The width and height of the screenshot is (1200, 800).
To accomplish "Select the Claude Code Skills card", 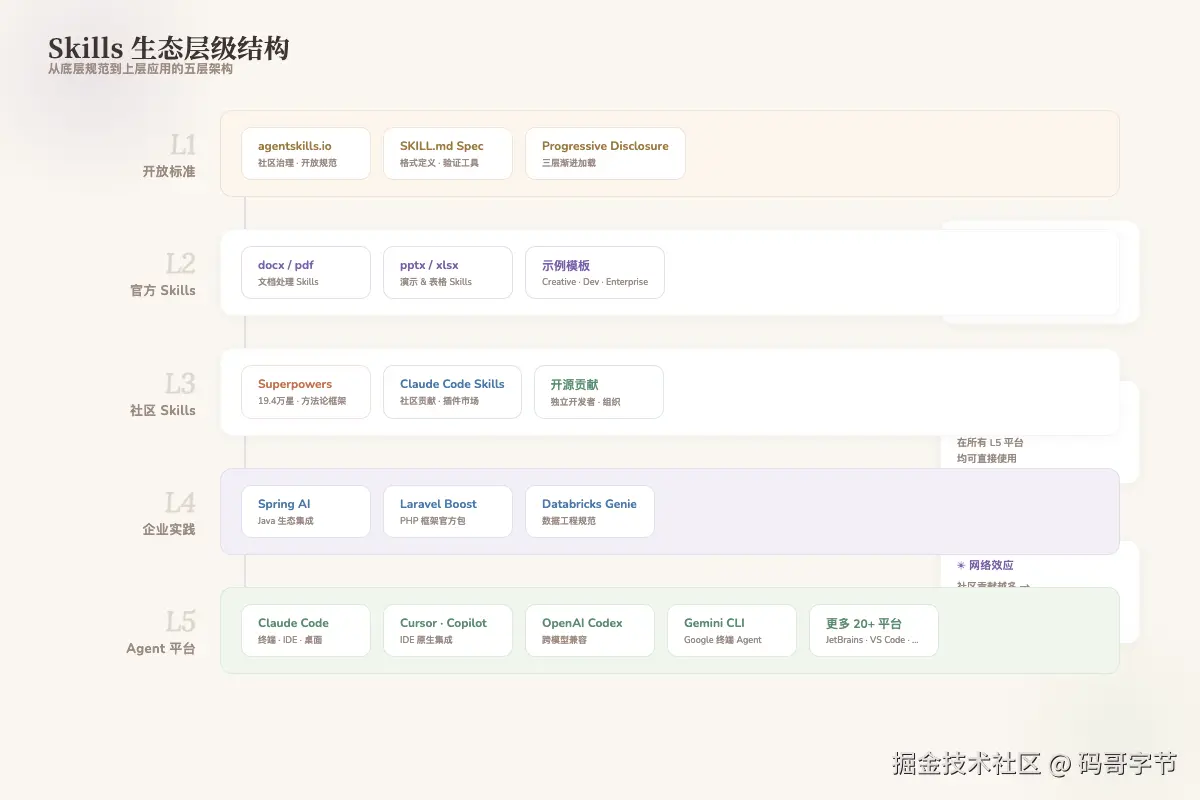I will [x=452, y=392].
